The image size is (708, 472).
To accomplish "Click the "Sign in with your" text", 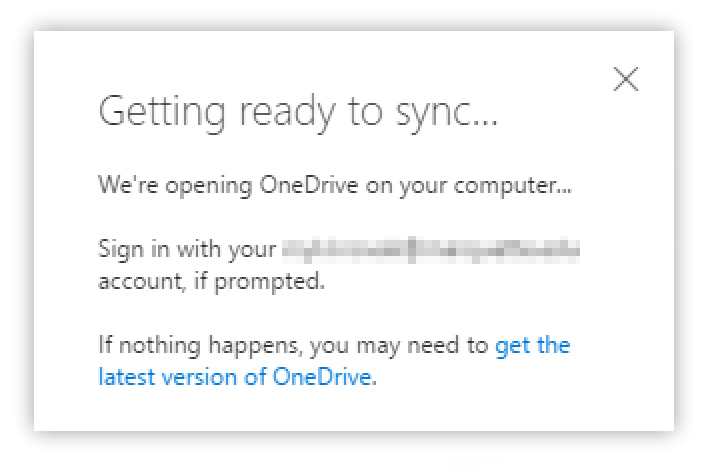I will (x=186, y=249).
